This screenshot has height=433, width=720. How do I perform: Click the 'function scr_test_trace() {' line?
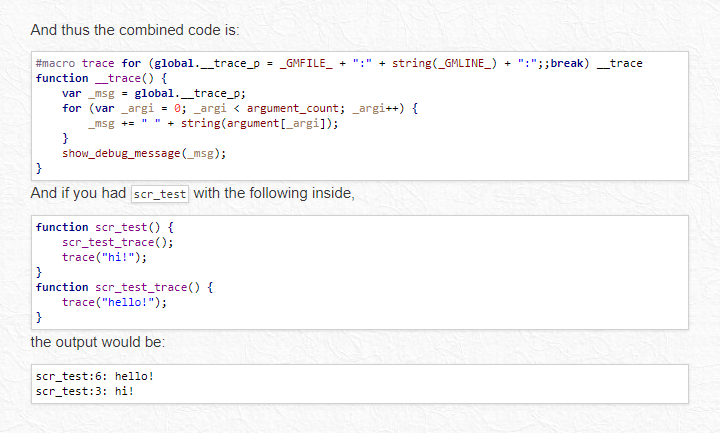pyautogui.click(x=124, y=287)
